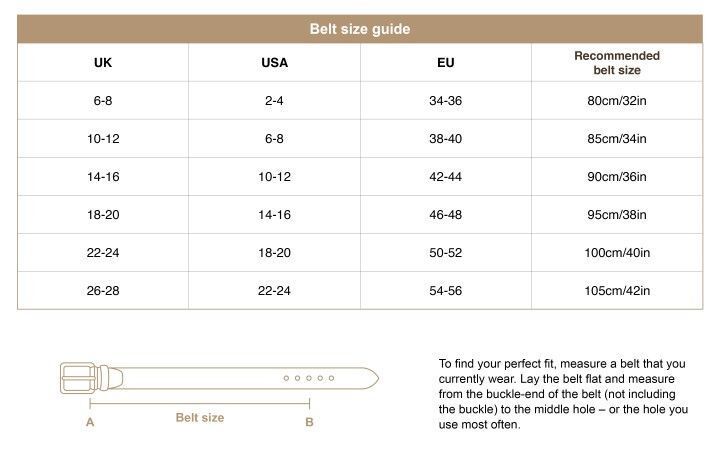The image size is (720, 475).
Task: Select the 'Belt size guide' title bar
Action: point(360,29)
